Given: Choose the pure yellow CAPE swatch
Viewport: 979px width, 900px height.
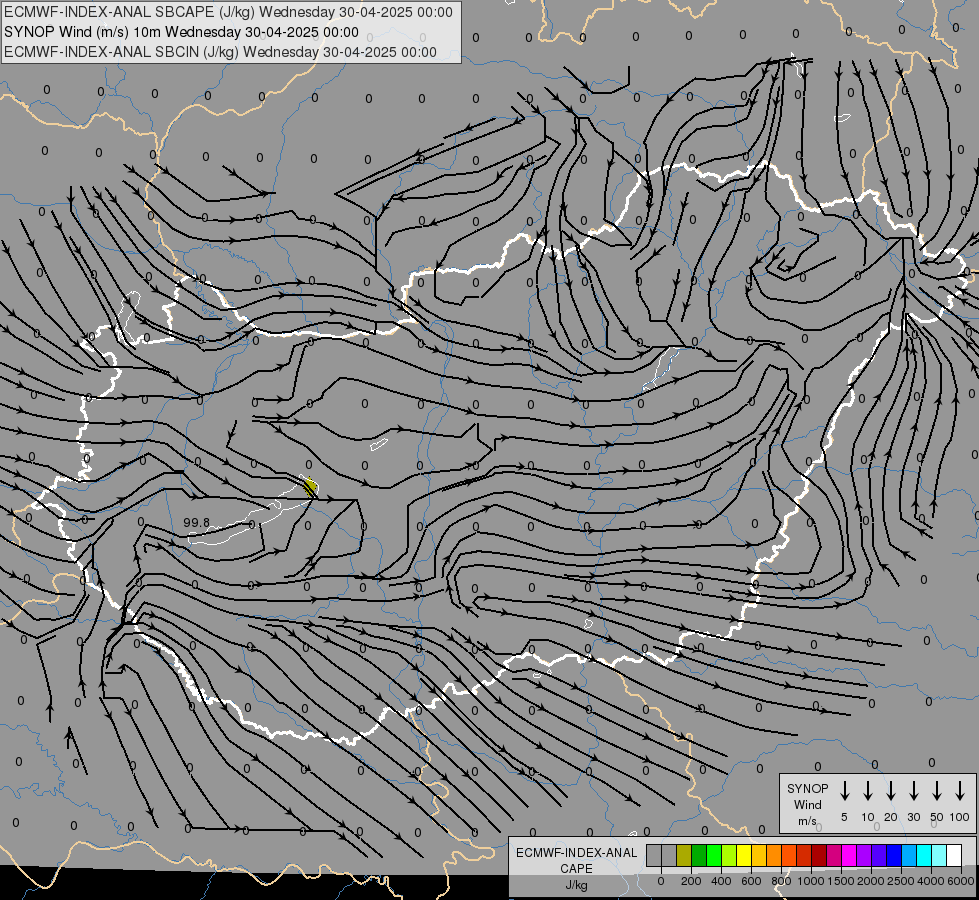Looking at the screenshot, I should (x=744, y=855).
